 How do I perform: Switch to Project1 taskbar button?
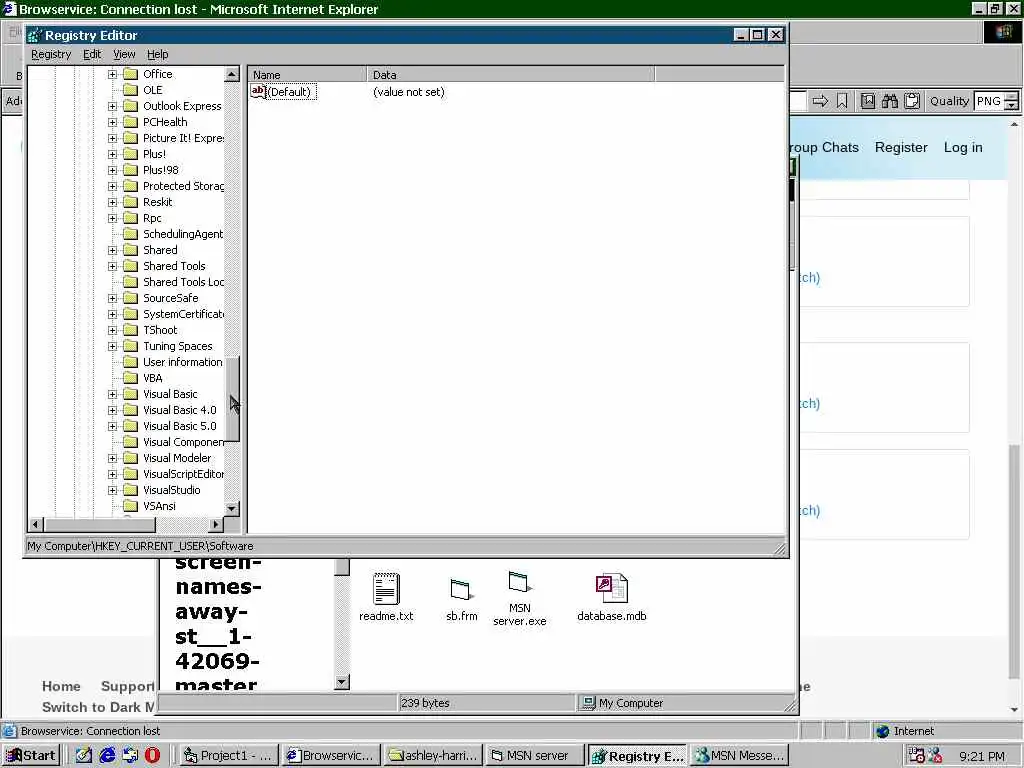pos(229,756)
